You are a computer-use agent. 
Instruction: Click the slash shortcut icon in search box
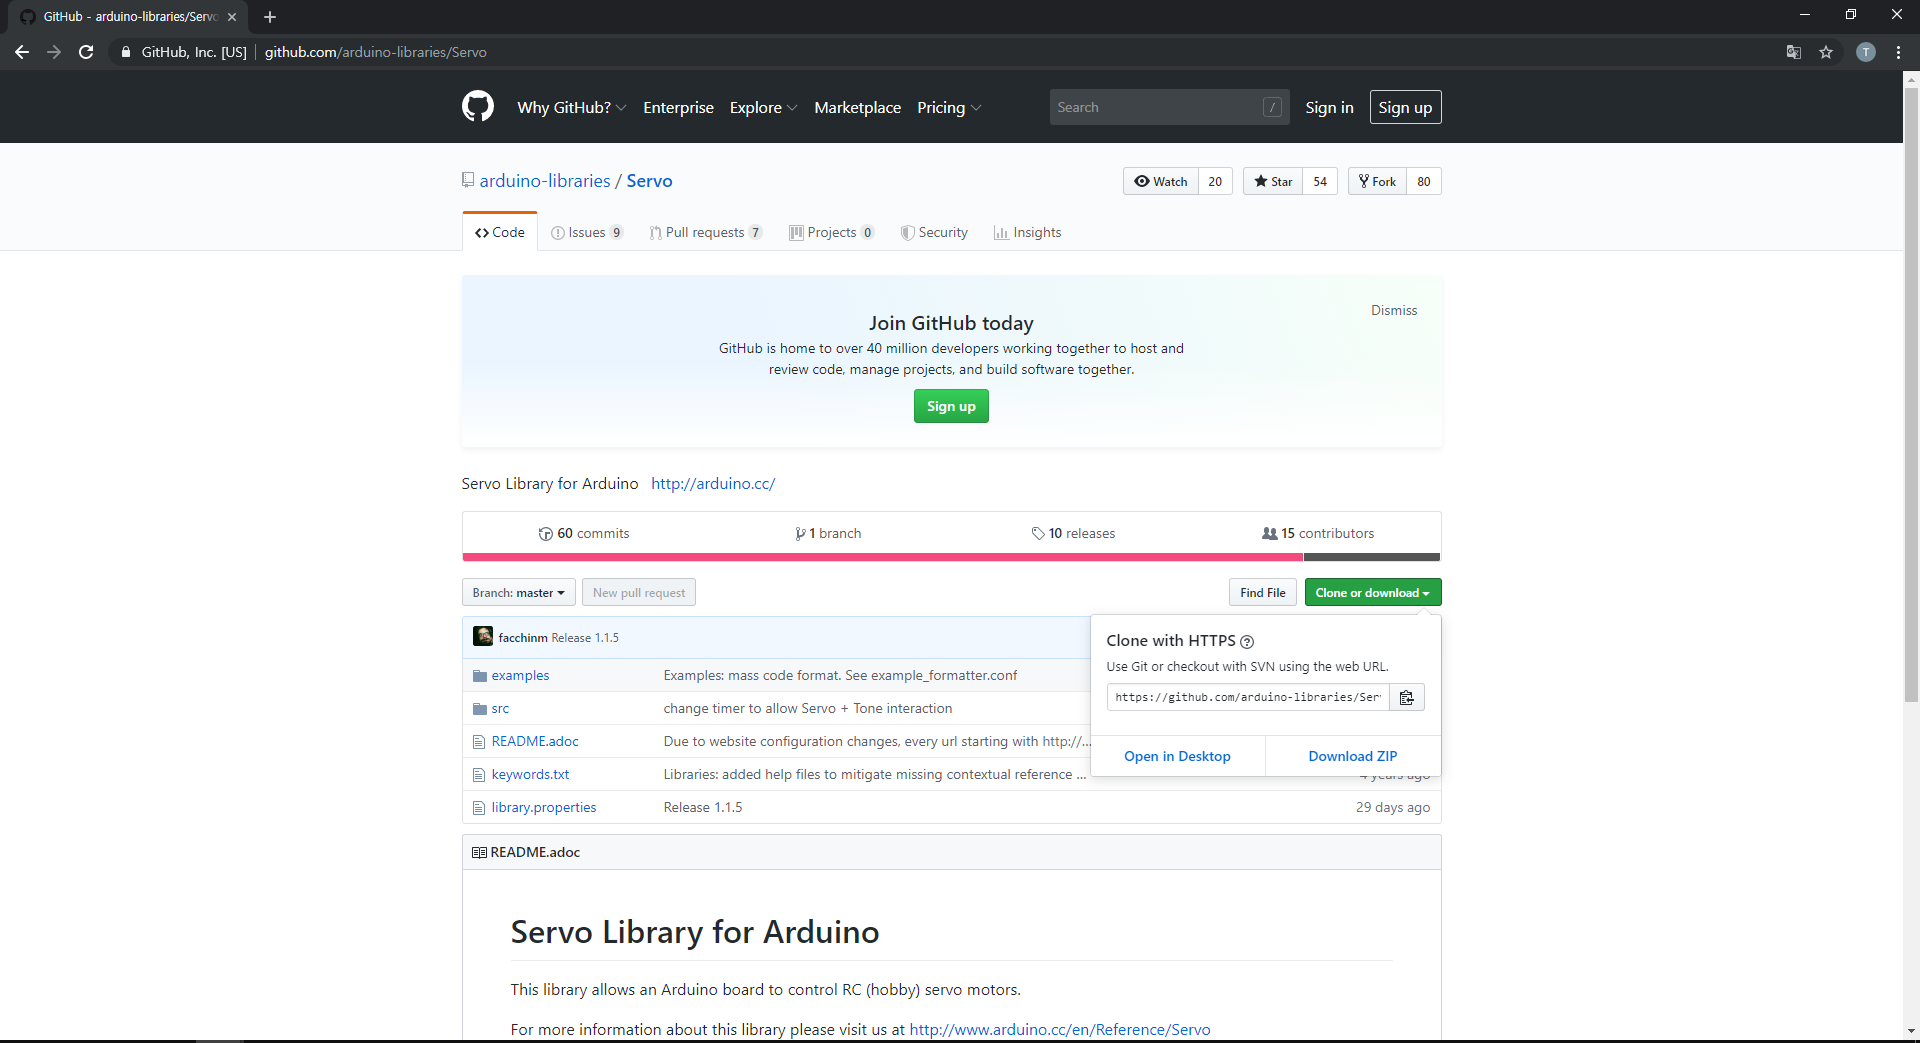(x=1272, y=107)
